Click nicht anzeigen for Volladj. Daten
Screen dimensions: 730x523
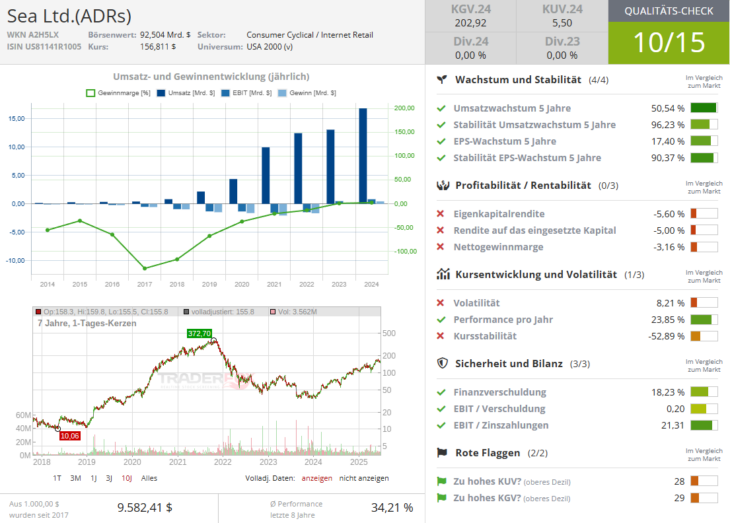(364, 478)
